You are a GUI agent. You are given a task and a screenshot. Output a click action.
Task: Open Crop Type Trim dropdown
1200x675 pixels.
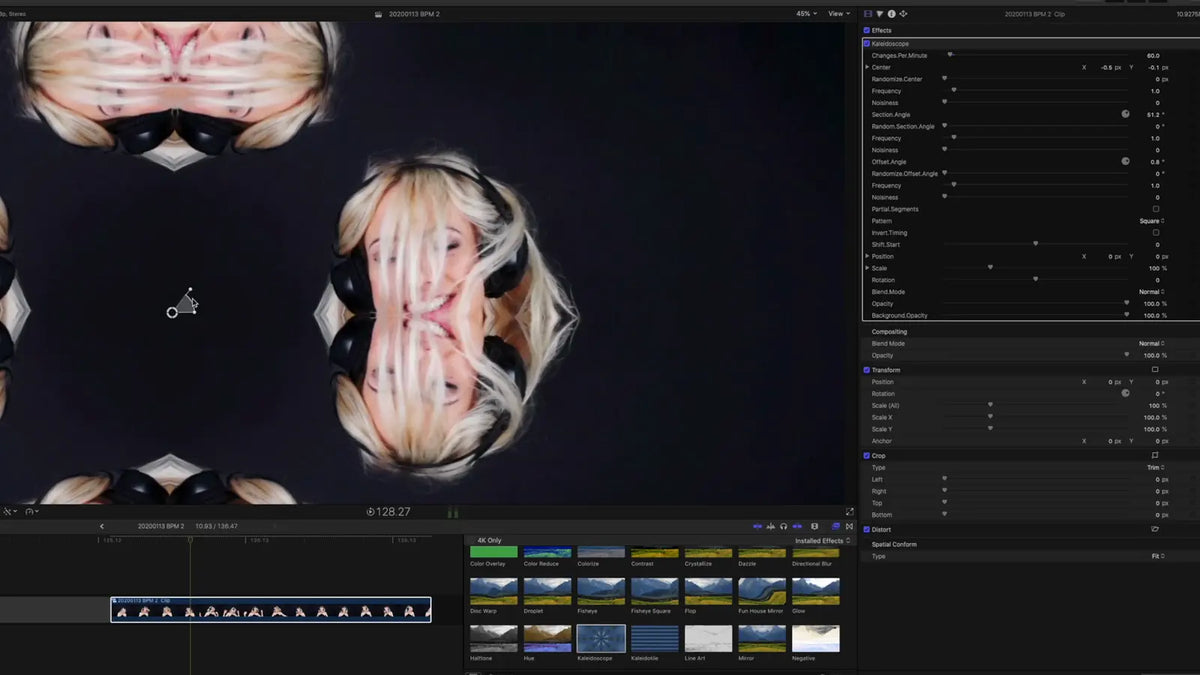pyautogui.click(x=1154, y=467)
